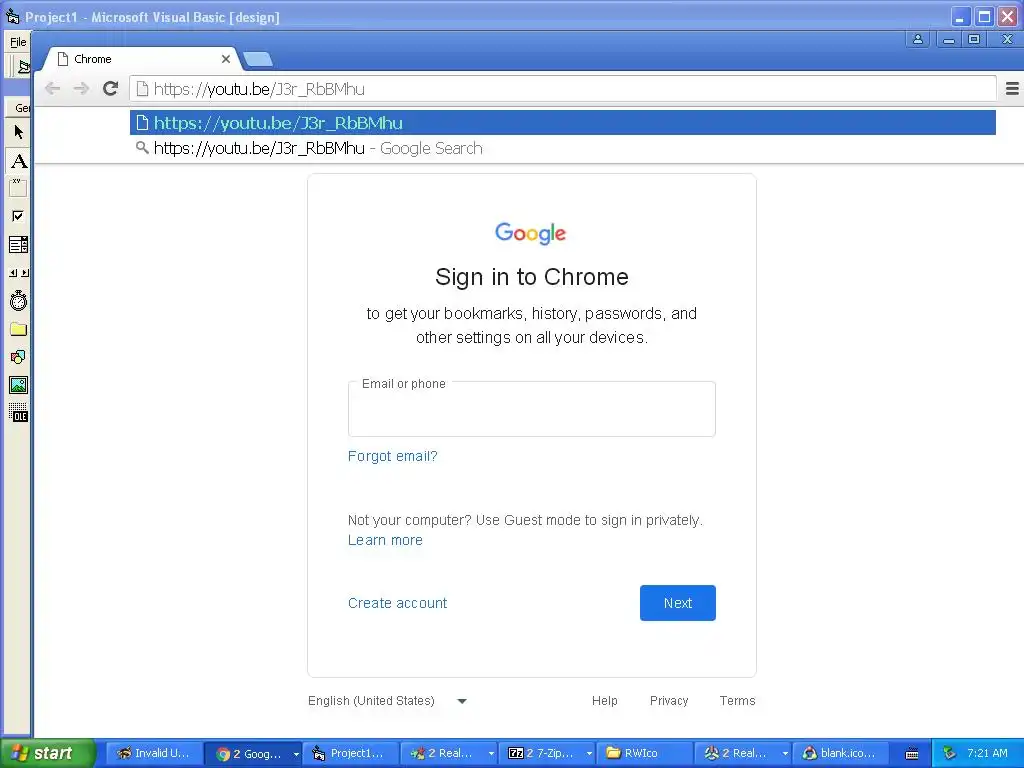Select the Pointer tool in VB toolbox
Image resolution: width=1024 pixels, height=768 pixels.
pos(18,133)
